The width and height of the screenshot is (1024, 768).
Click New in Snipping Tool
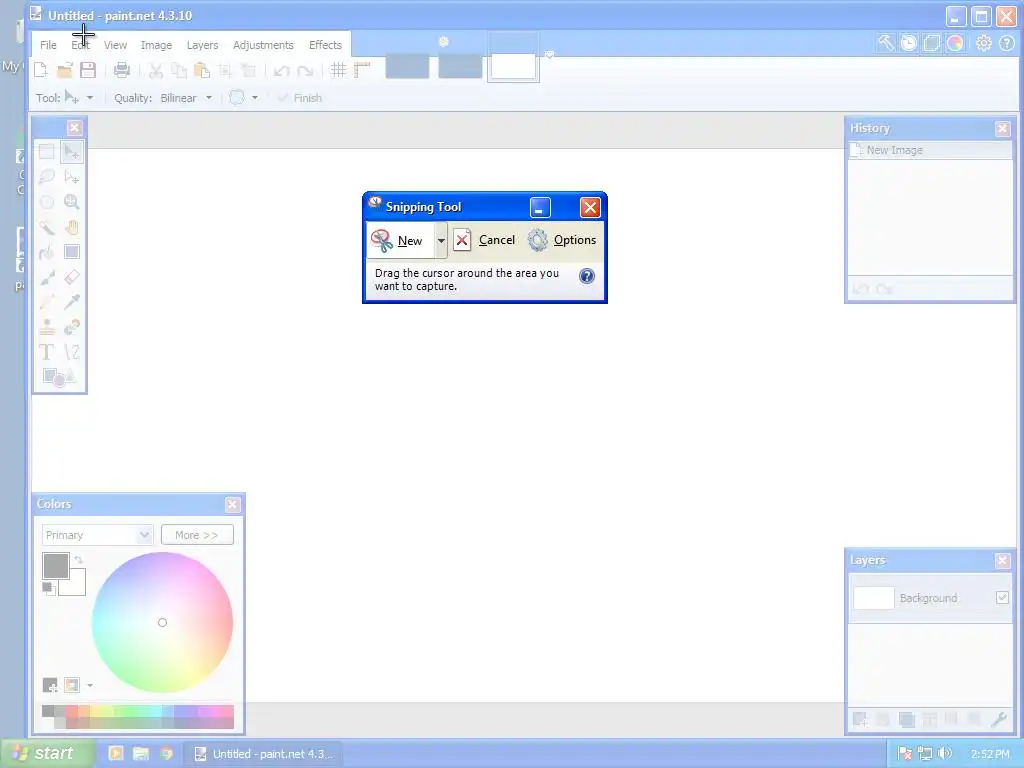pos(401,240)
